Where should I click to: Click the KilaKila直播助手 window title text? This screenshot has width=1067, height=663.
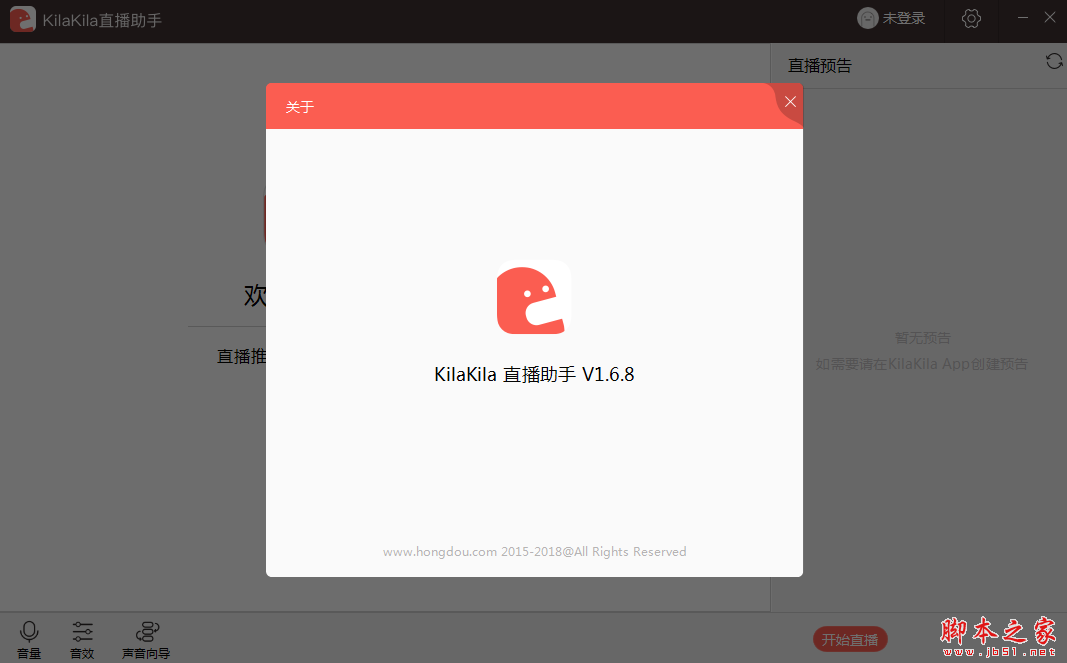pos(98,18)
